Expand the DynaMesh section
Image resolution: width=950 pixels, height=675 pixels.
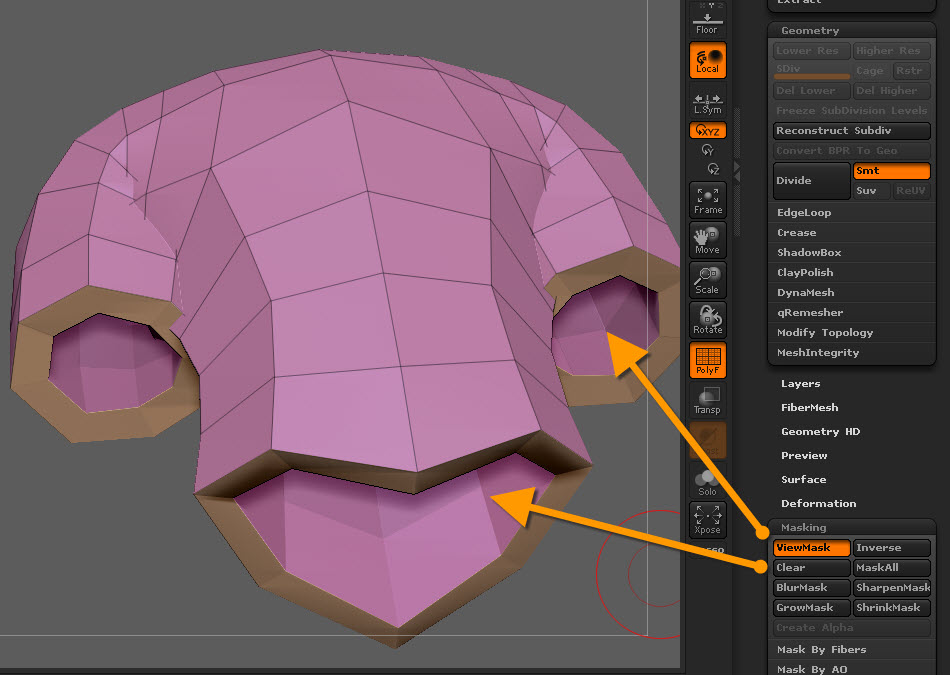(805, 293)
